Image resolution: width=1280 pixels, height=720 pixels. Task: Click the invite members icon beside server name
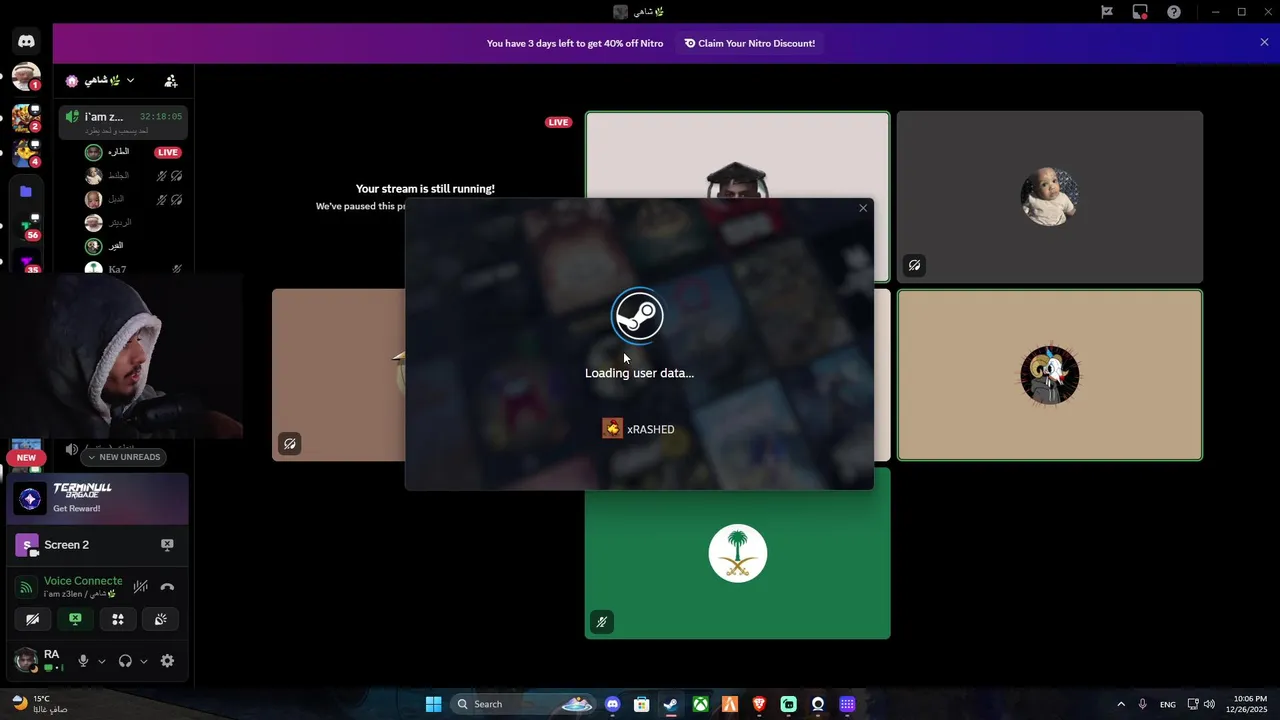click(171, 81)
